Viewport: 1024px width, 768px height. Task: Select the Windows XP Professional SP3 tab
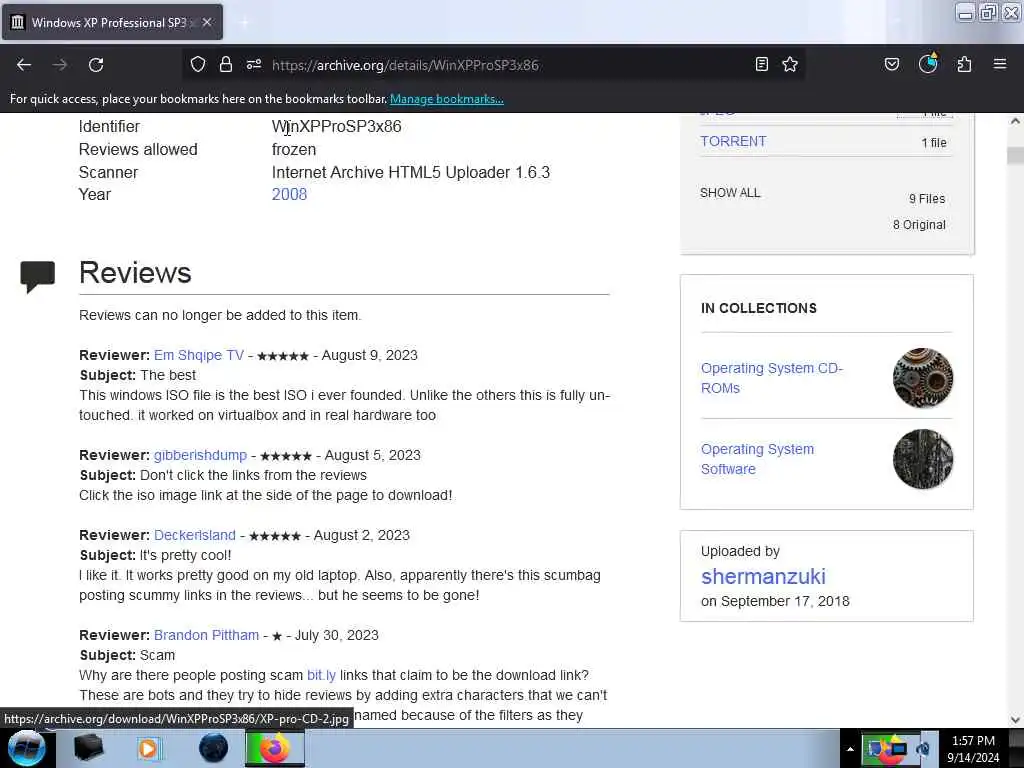112,22
